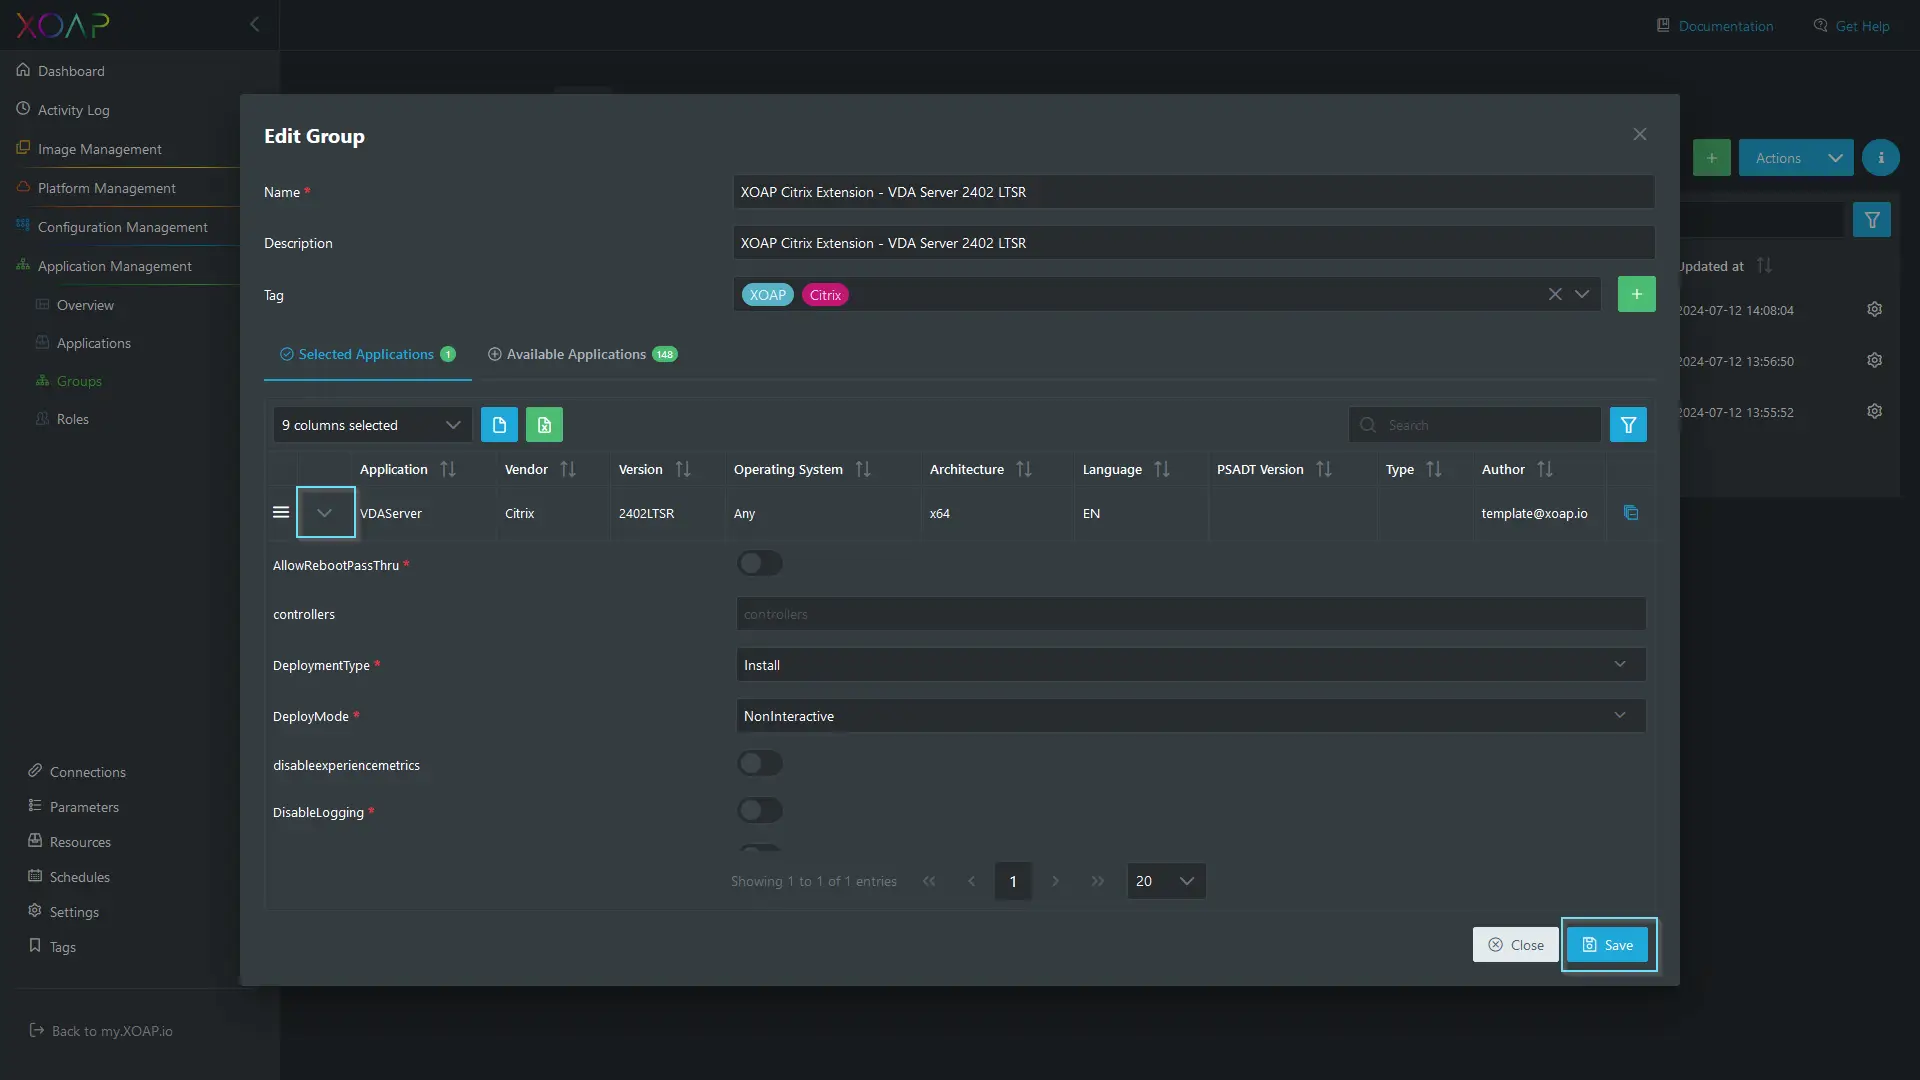This screenshot has width=1920, height=1080.
Task: Sort by Version column arrows
Action: tap(683, 469)
